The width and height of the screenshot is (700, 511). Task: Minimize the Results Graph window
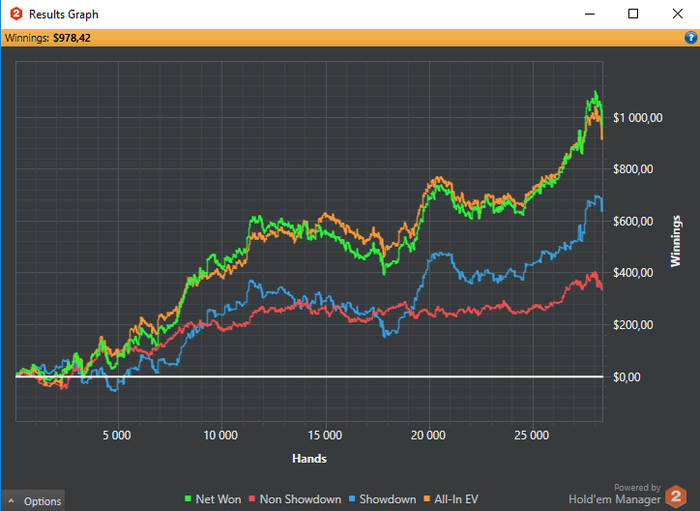[590, 14]
